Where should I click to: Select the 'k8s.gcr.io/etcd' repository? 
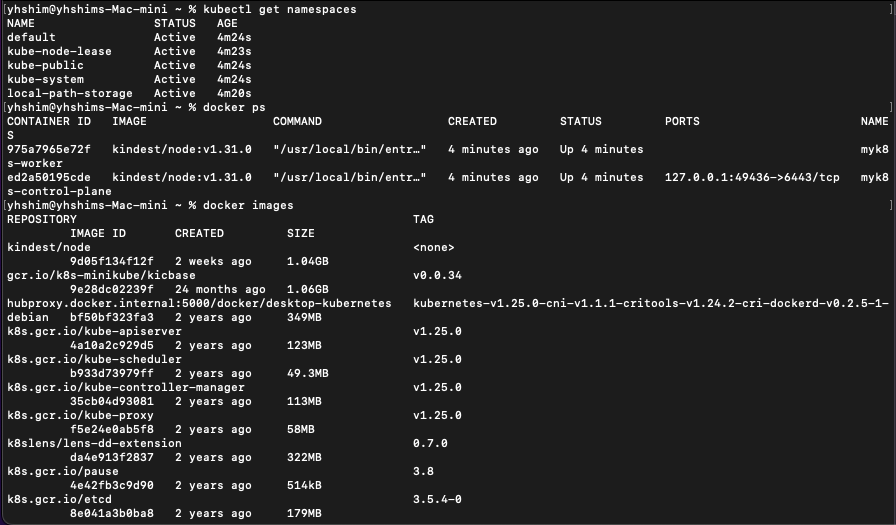coord(59,499)
